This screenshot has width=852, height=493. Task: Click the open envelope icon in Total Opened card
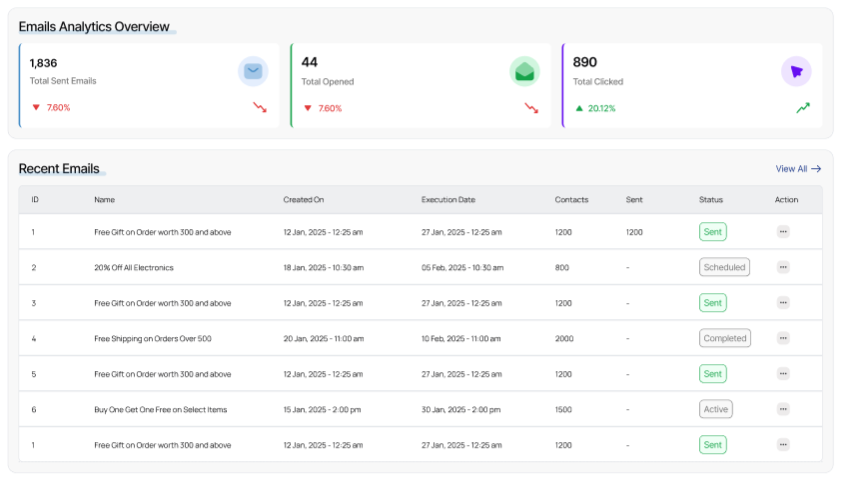coord(524,71)
